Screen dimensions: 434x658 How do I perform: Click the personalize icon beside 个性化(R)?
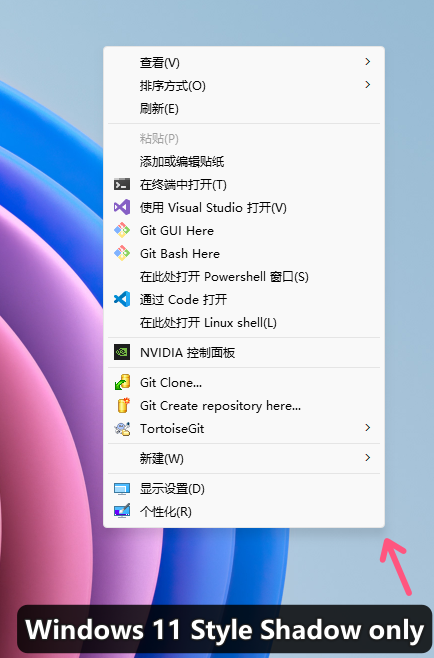point(122,512)
